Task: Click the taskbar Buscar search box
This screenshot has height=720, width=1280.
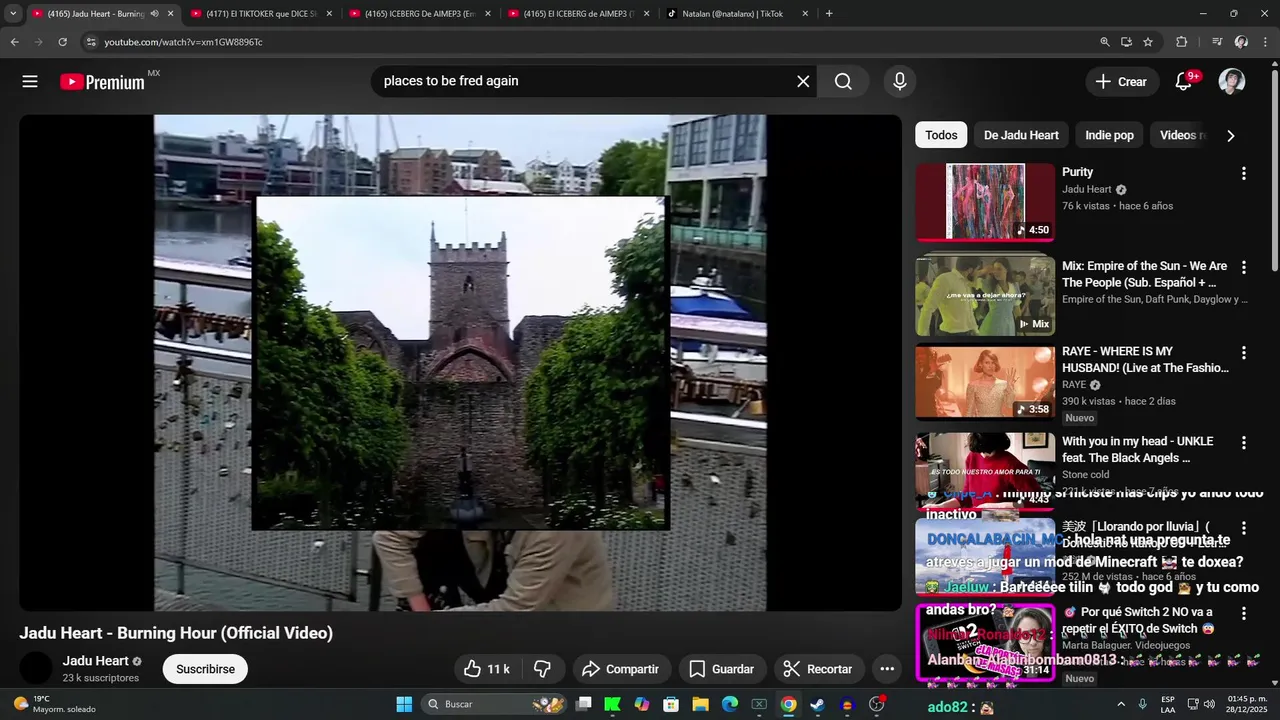Action: 495,704
